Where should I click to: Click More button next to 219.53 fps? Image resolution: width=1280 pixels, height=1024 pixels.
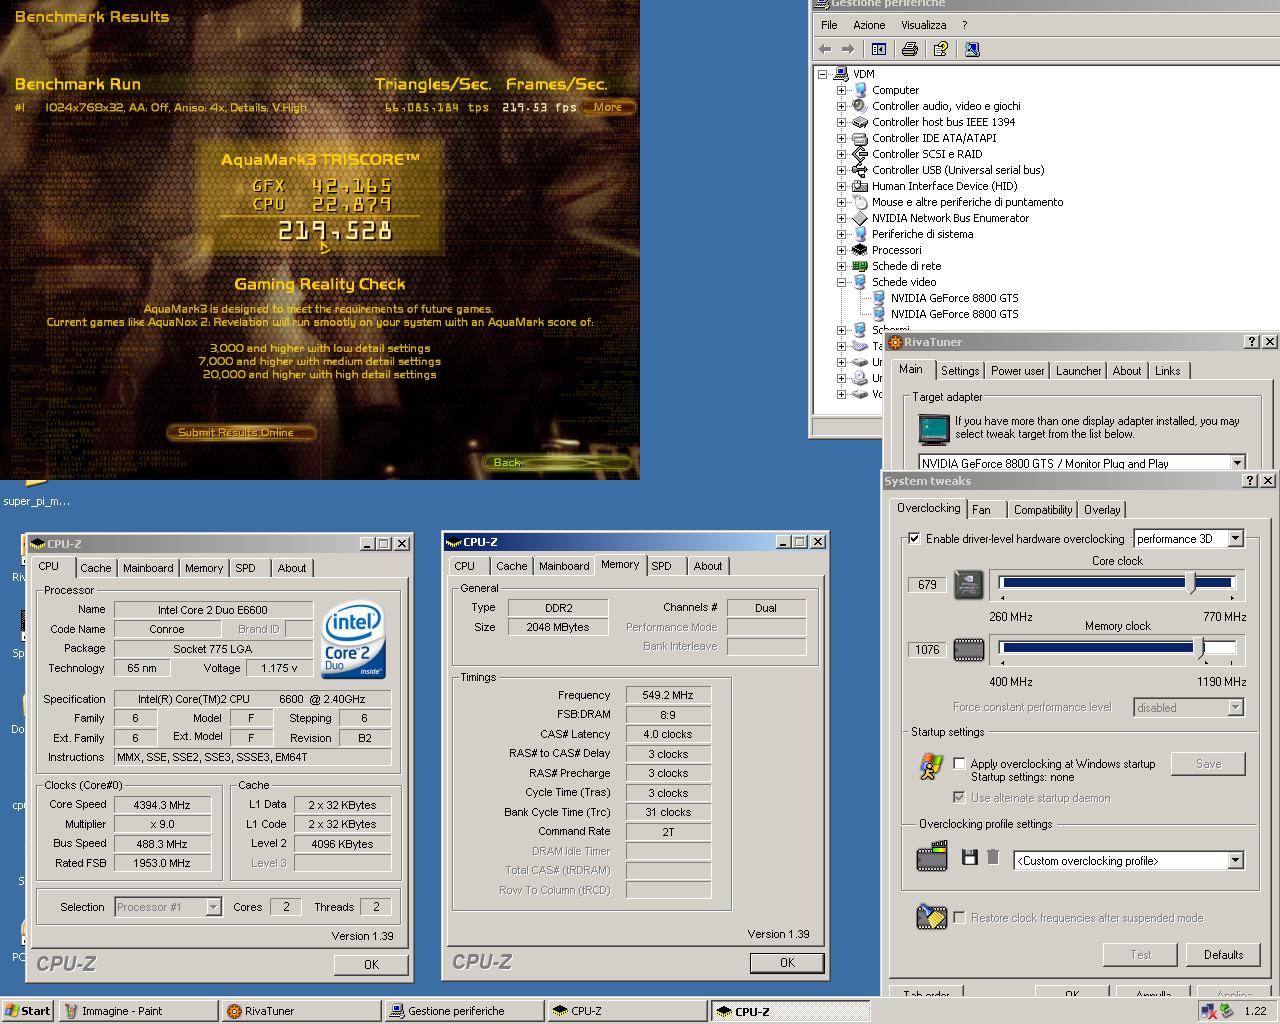click(x=608, y=107)
